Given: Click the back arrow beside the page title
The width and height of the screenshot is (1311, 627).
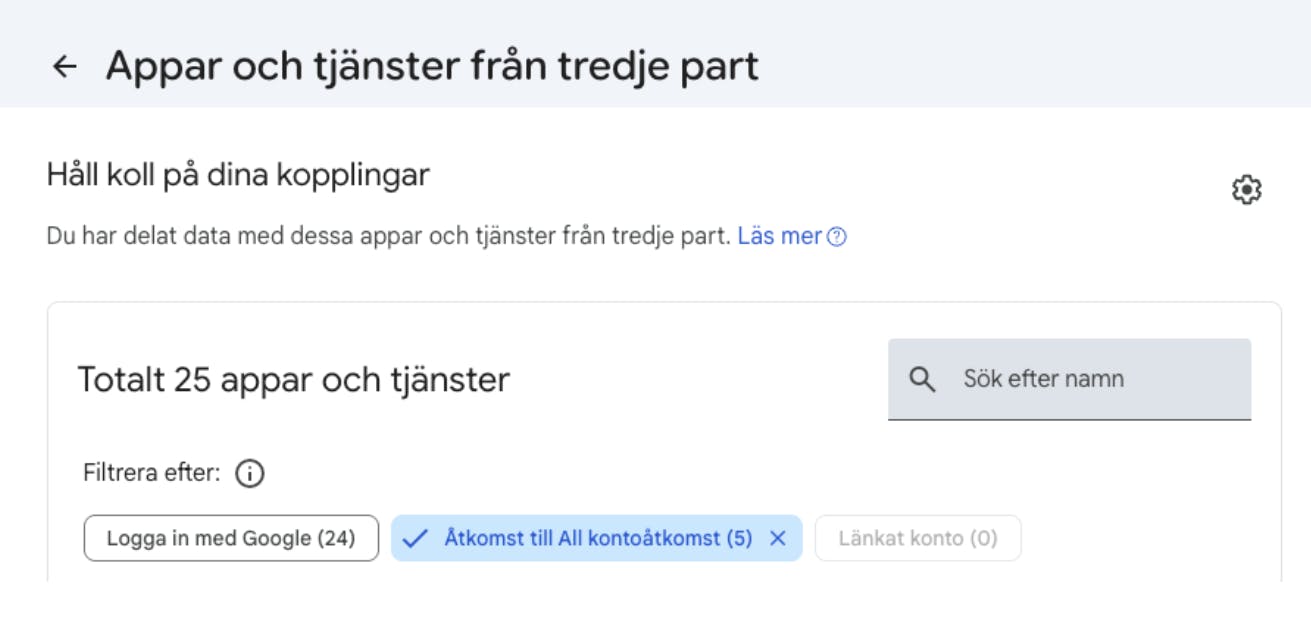Looking at the screenshot, I should (65, 66).
